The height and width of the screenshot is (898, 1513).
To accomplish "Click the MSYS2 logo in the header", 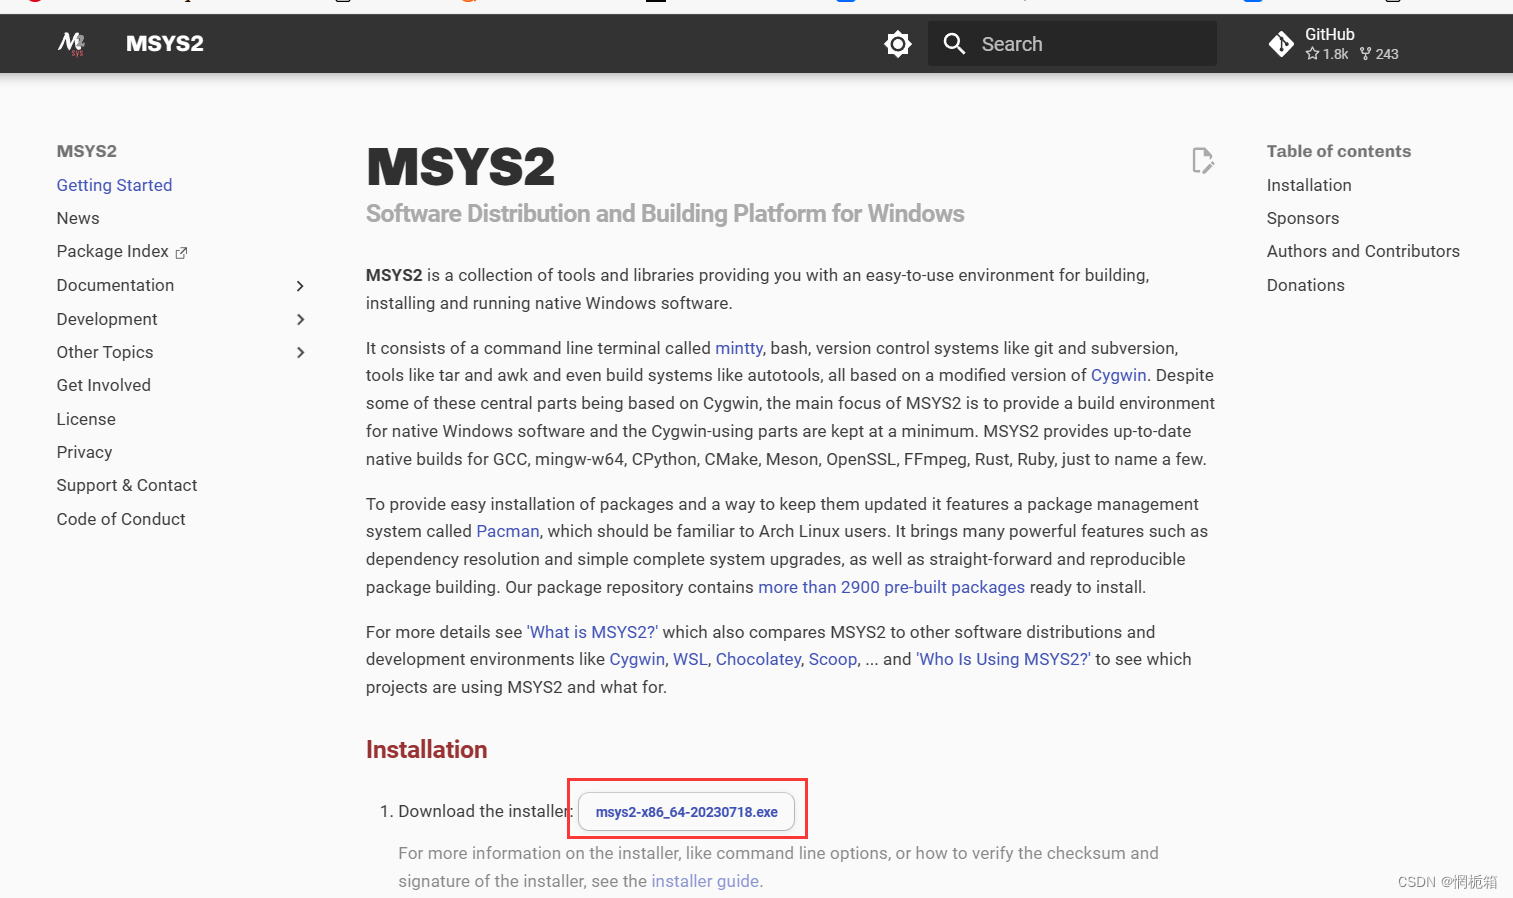I will (71, 43).
